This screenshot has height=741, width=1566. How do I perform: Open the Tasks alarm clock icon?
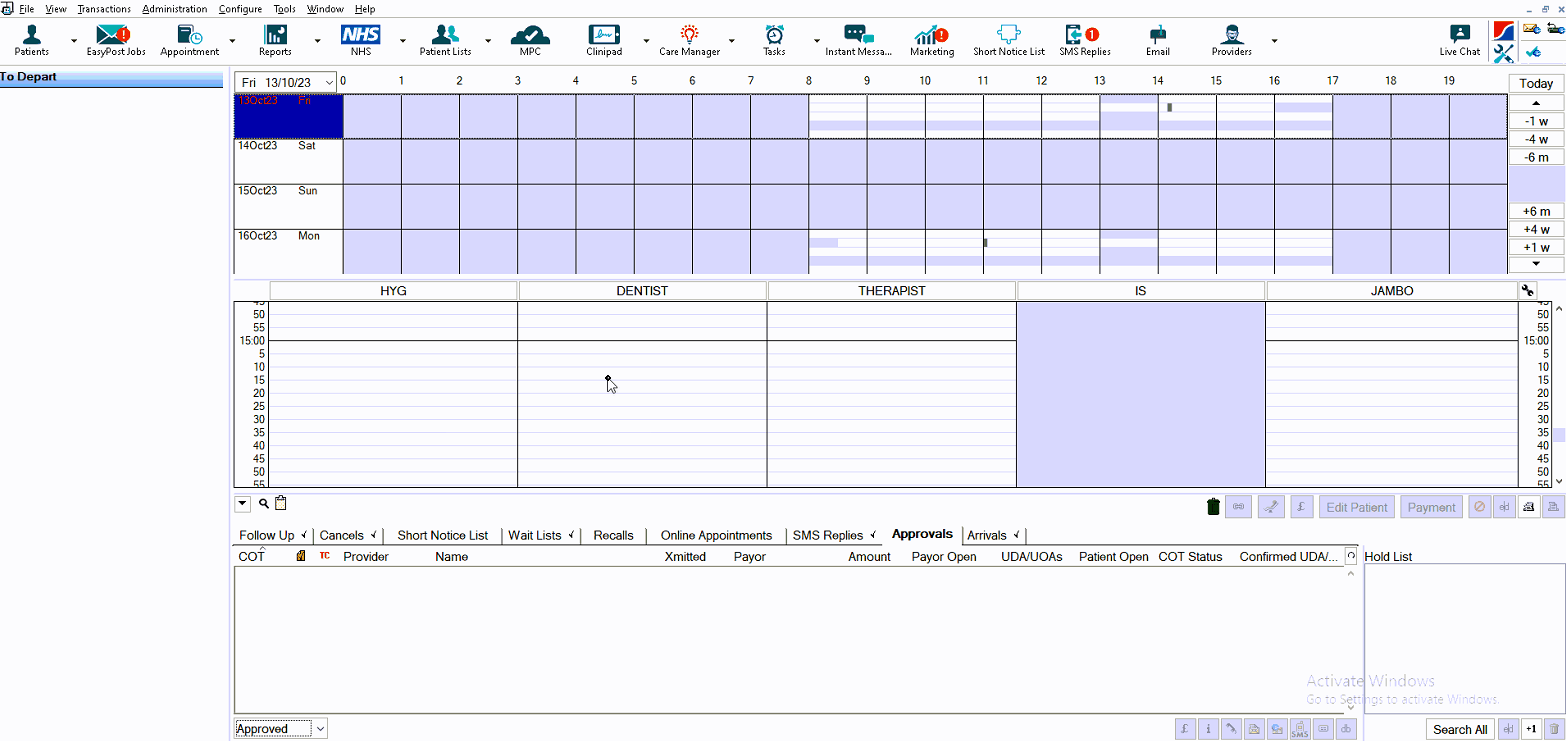pos(774,40)
